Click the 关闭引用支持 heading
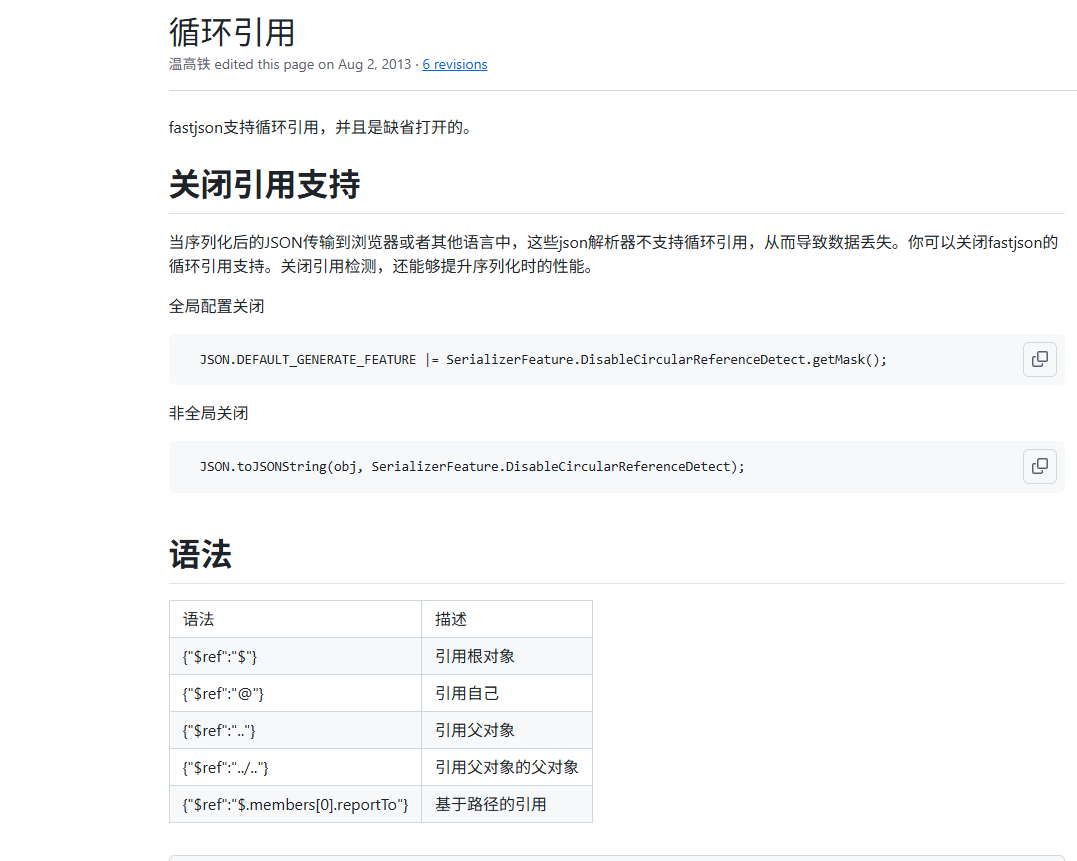This screenshot has width=1077, height=861. (x=264, y=185)
